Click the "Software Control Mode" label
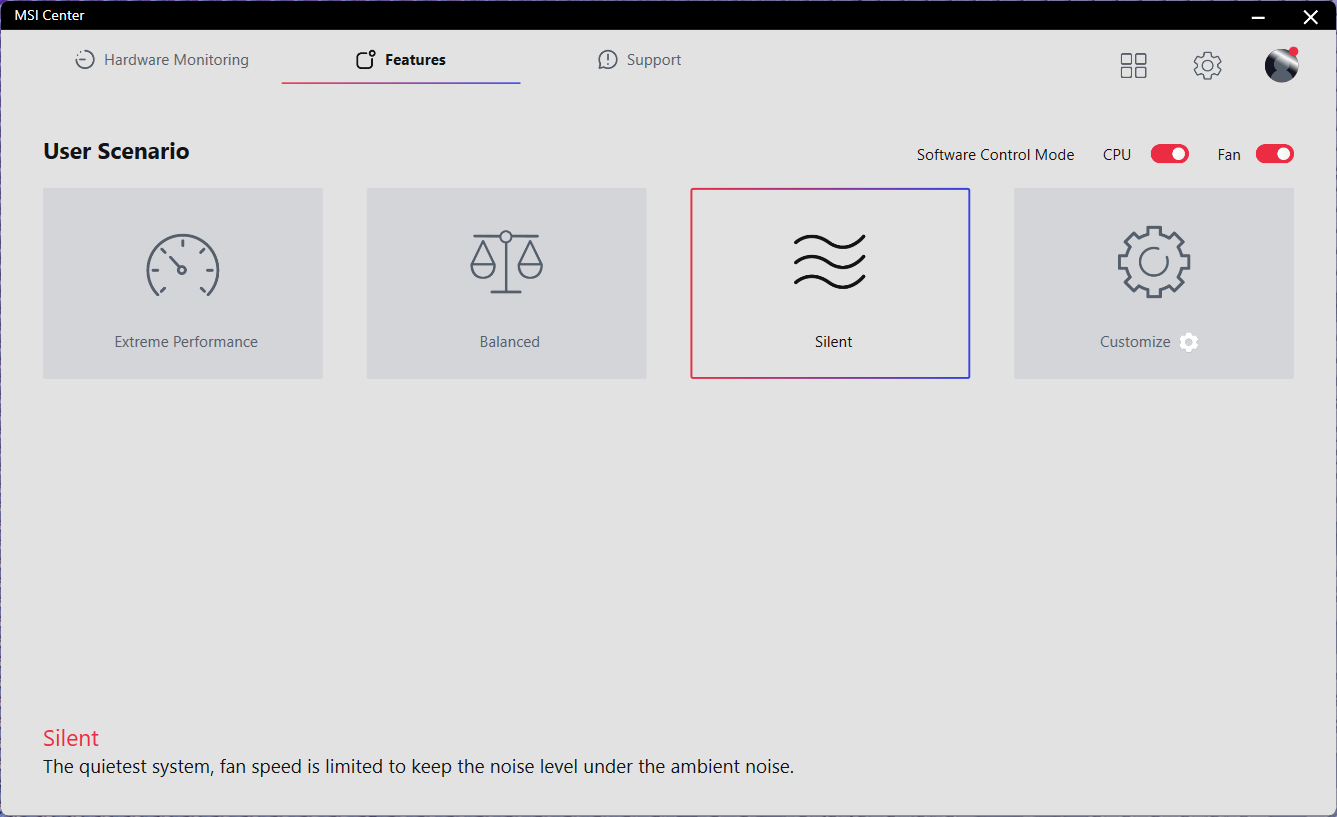Viewport: 1337px width, 817px height. pyautogui.click(x=995, y=155)
